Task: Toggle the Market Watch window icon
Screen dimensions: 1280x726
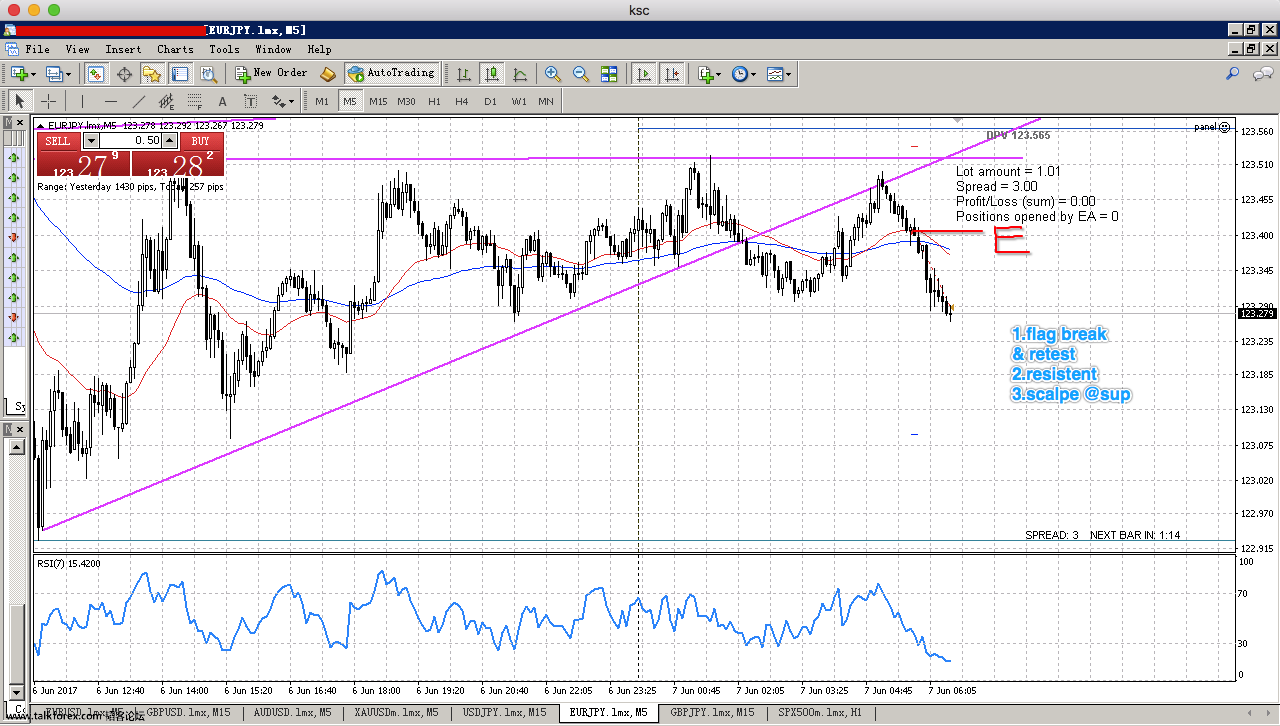Action: click(96, 74)
